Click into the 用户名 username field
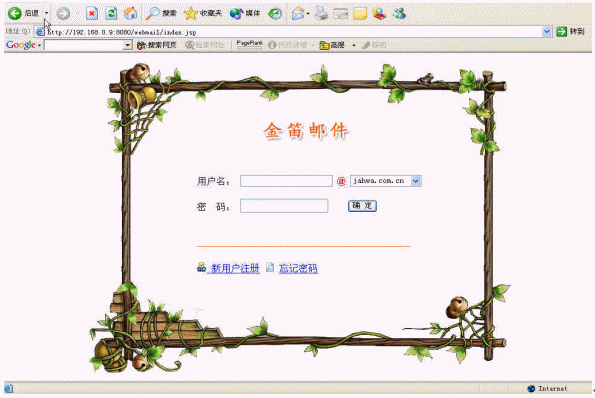Screen dimensions: 595x398 [286, 181]
